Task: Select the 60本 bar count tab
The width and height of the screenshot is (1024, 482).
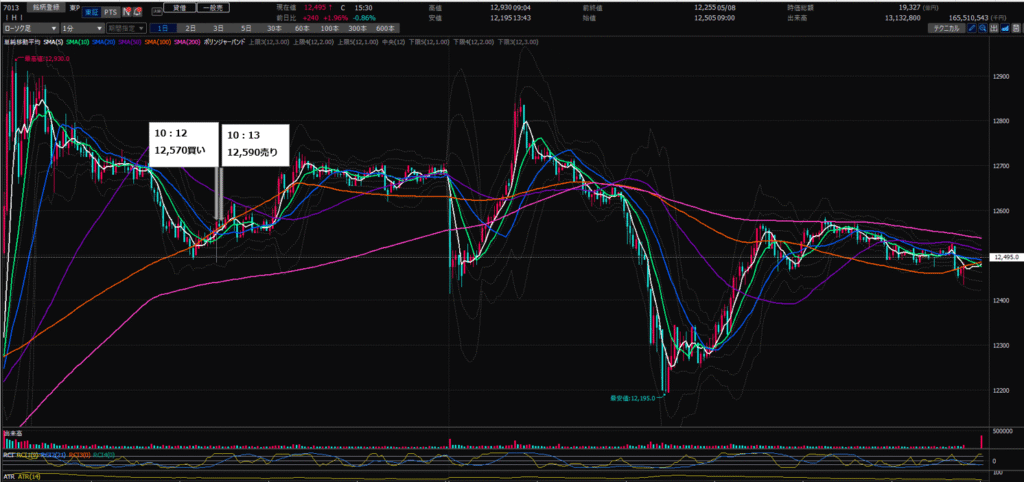Action: pos(302,29)
